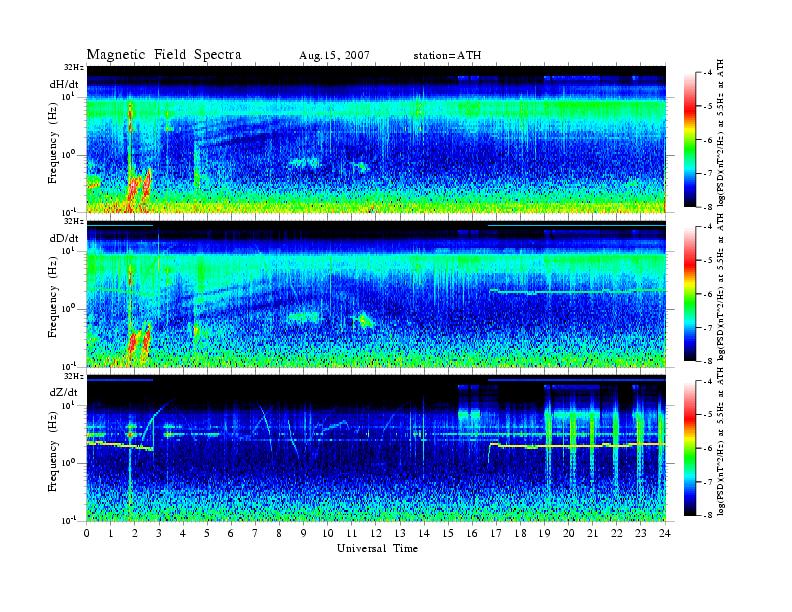Screen dimensions: 792x612
Task: Click hour 13 on the Universal Time axis
Action: tap(400, 534)
